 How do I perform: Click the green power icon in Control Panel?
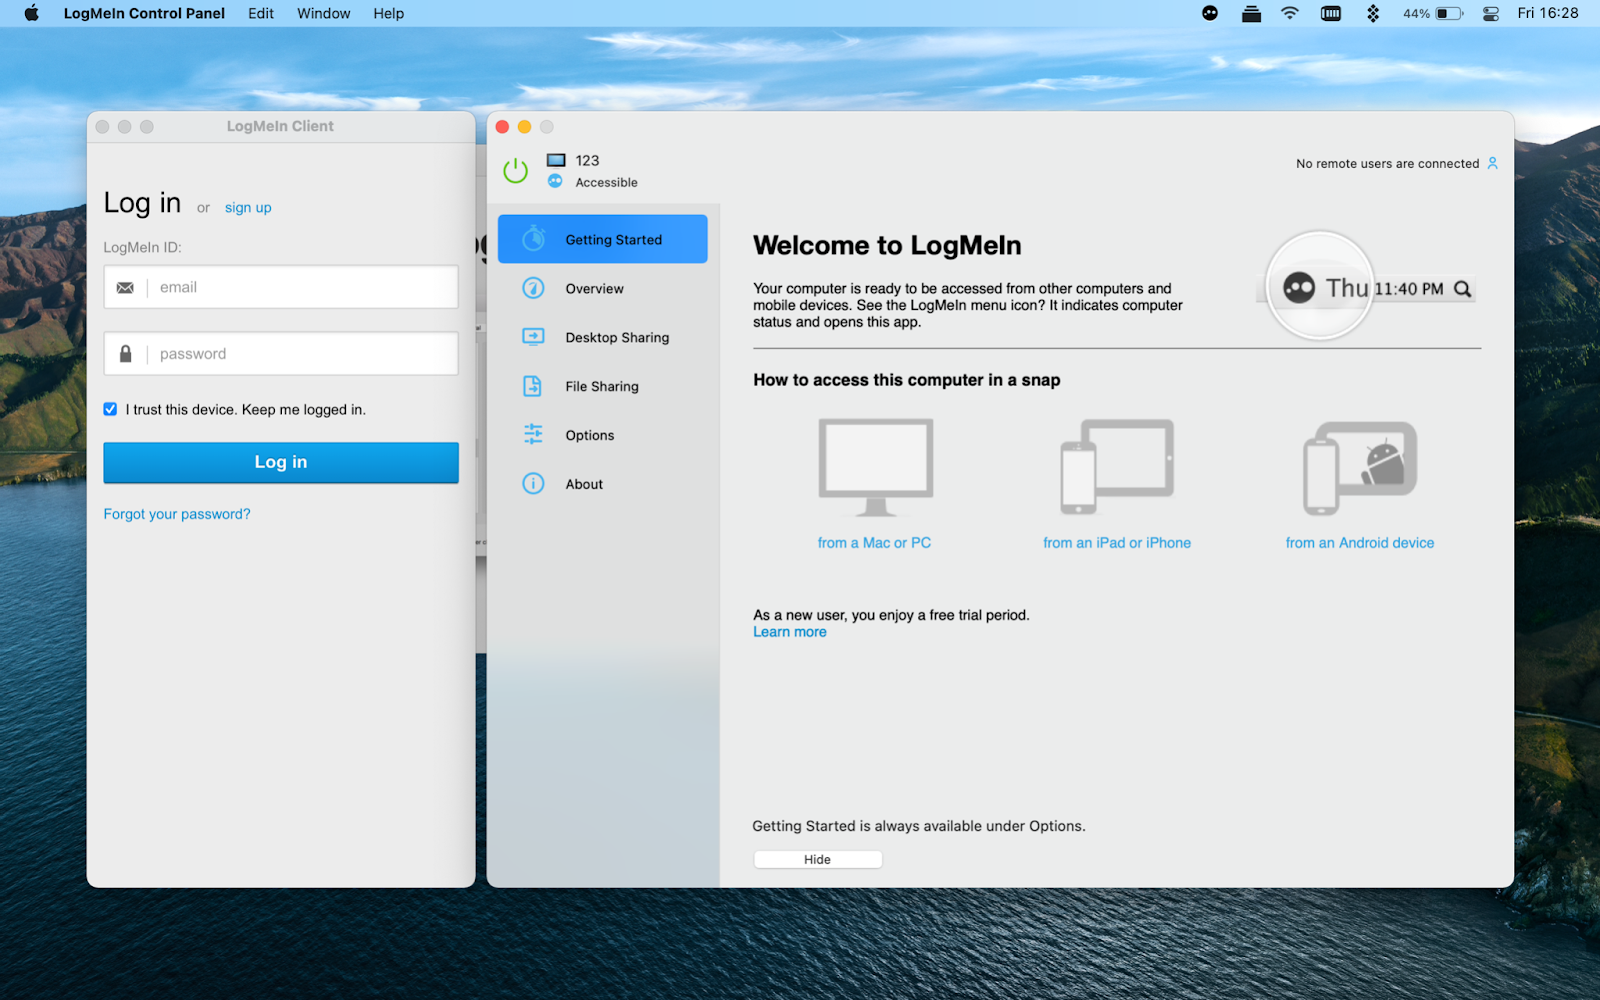pyautogui.click(x=515, y=171)
